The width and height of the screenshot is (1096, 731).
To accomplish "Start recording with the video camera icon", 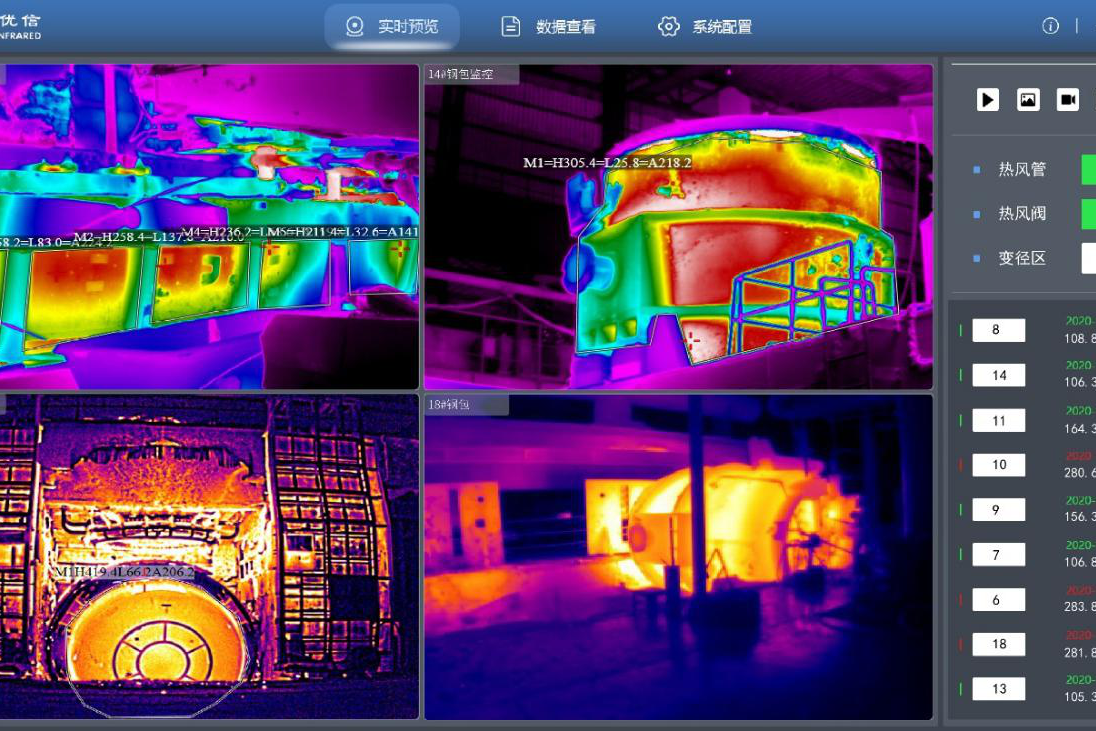I will click(x=1068, y=99).
